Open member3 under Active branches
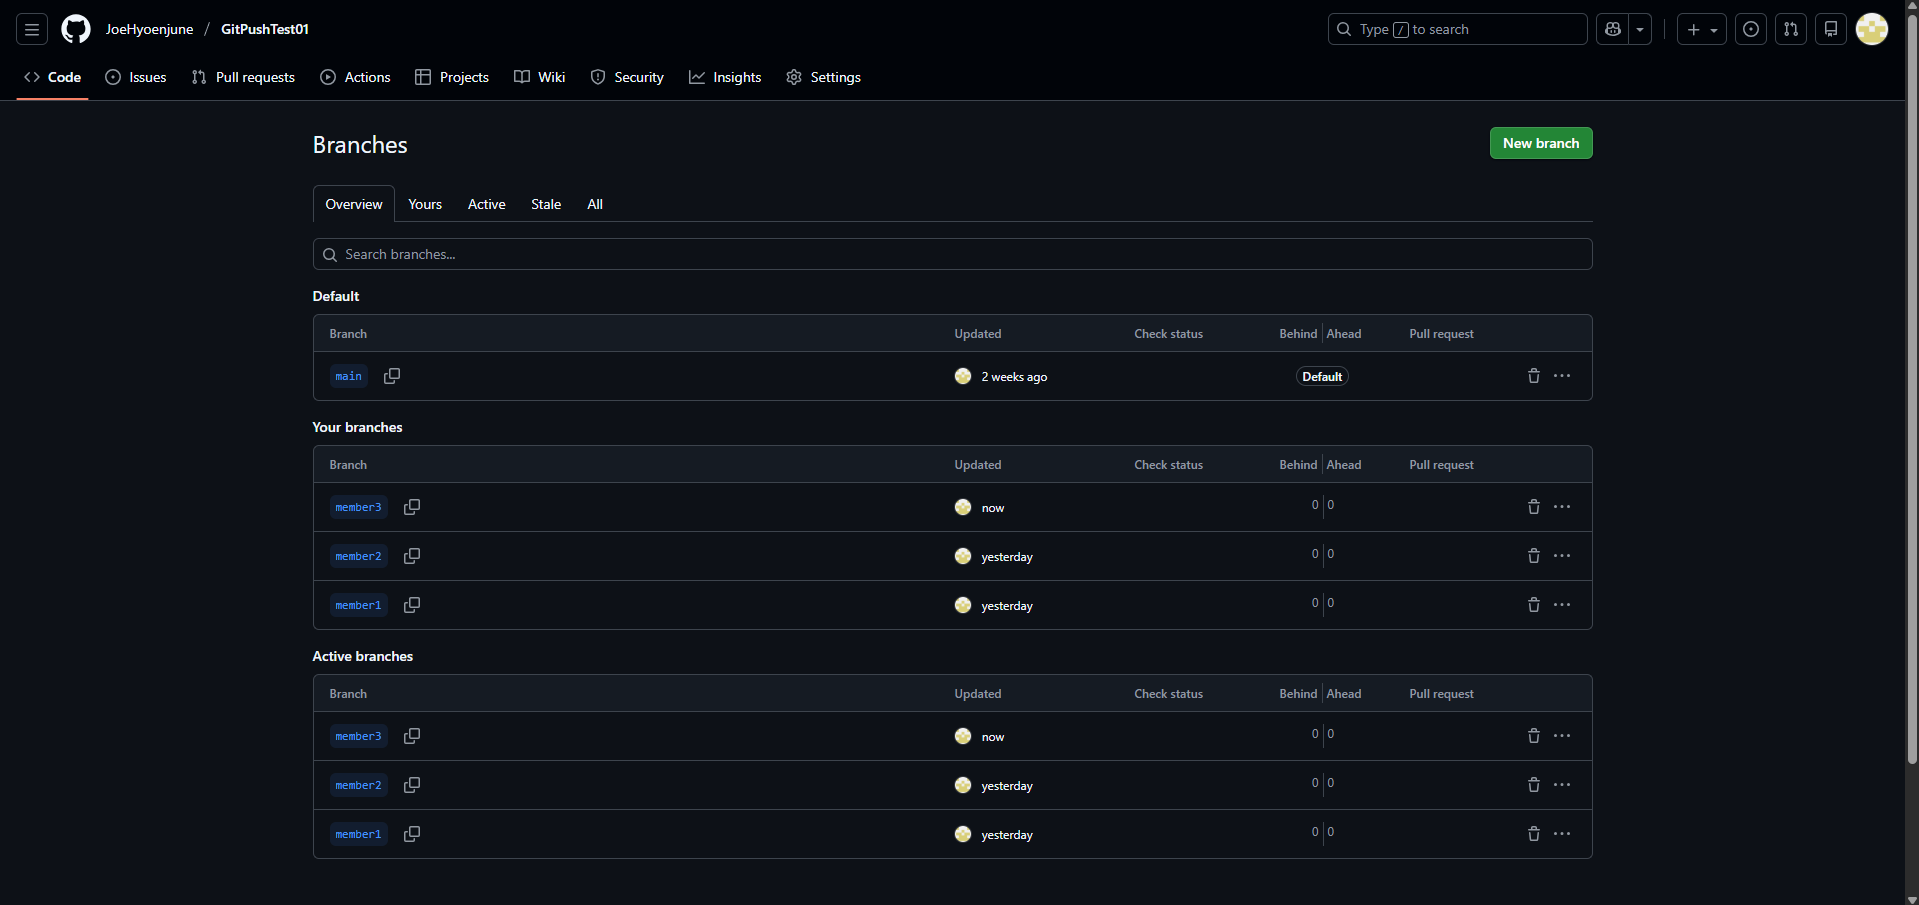 [x=358, y=736]
